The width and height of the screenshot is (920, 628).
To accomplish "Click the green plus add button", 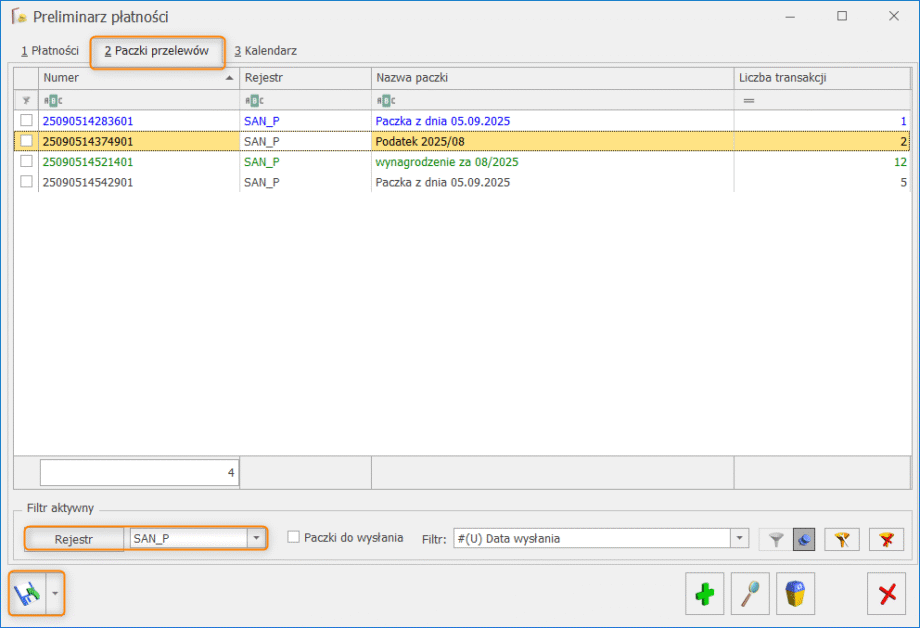I will pos(705,594).
